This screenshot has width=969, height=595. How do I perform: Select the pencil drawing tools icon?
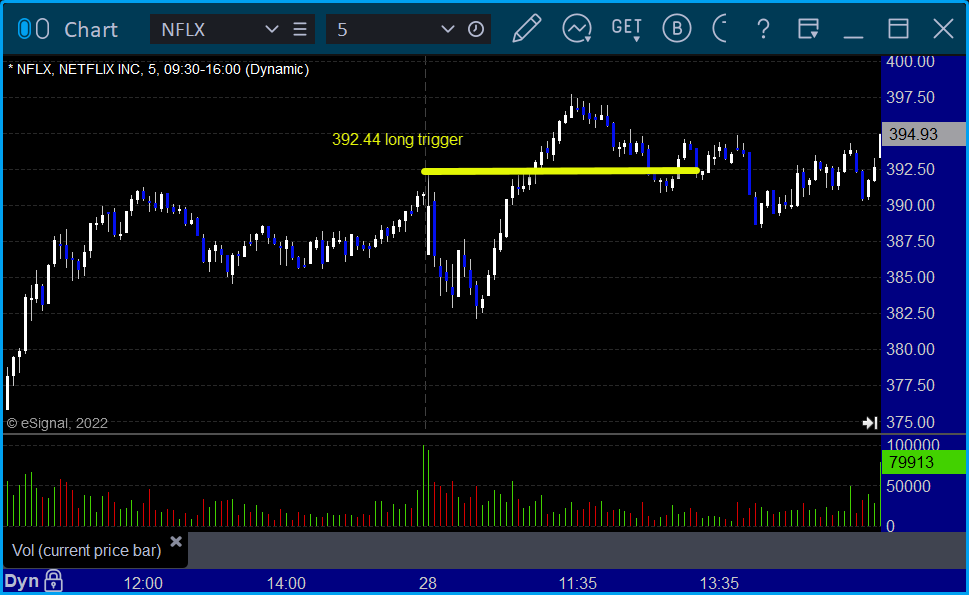click(x=527, y=29)
